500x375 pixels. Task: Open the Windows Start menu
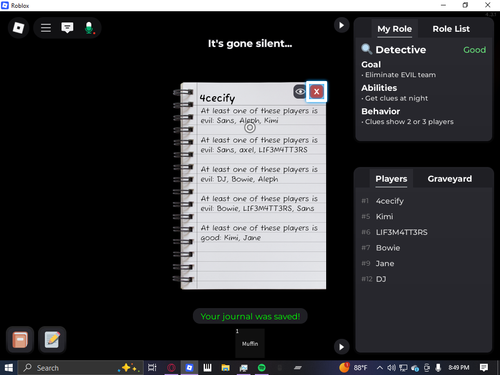[8, 368]
